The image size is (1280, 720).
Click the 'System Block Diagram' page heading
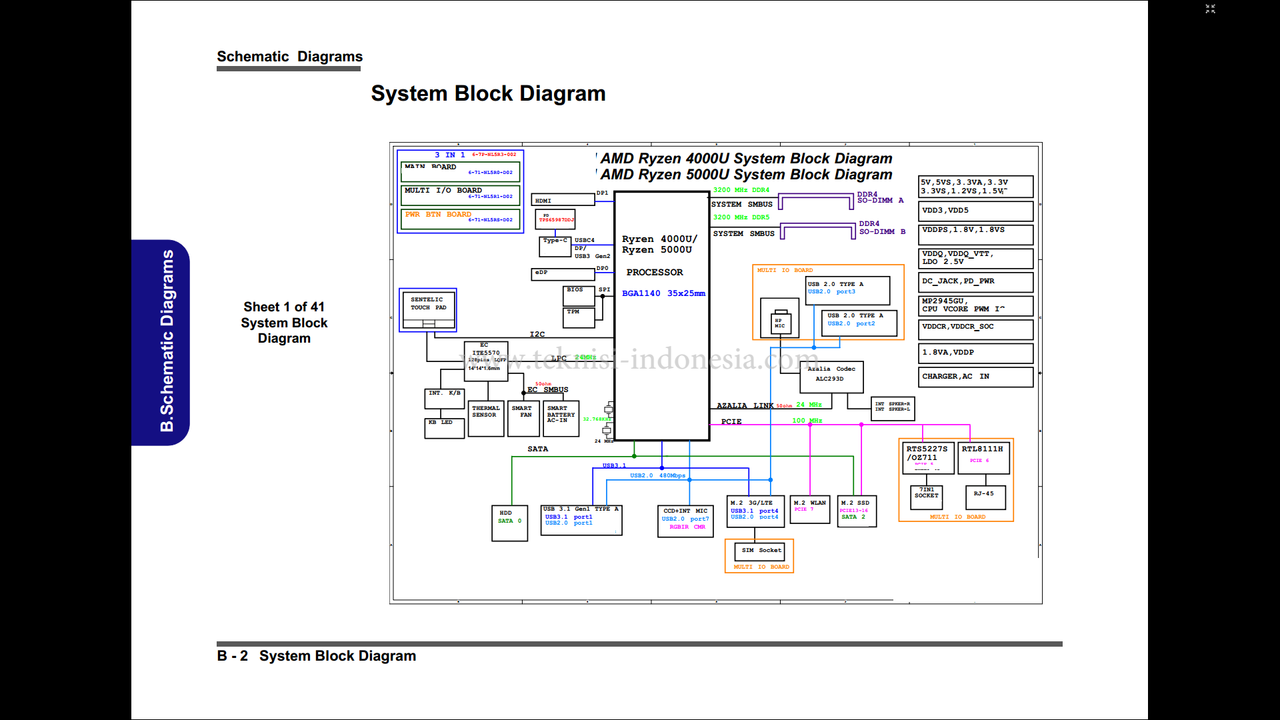click(x=488, y=93)
